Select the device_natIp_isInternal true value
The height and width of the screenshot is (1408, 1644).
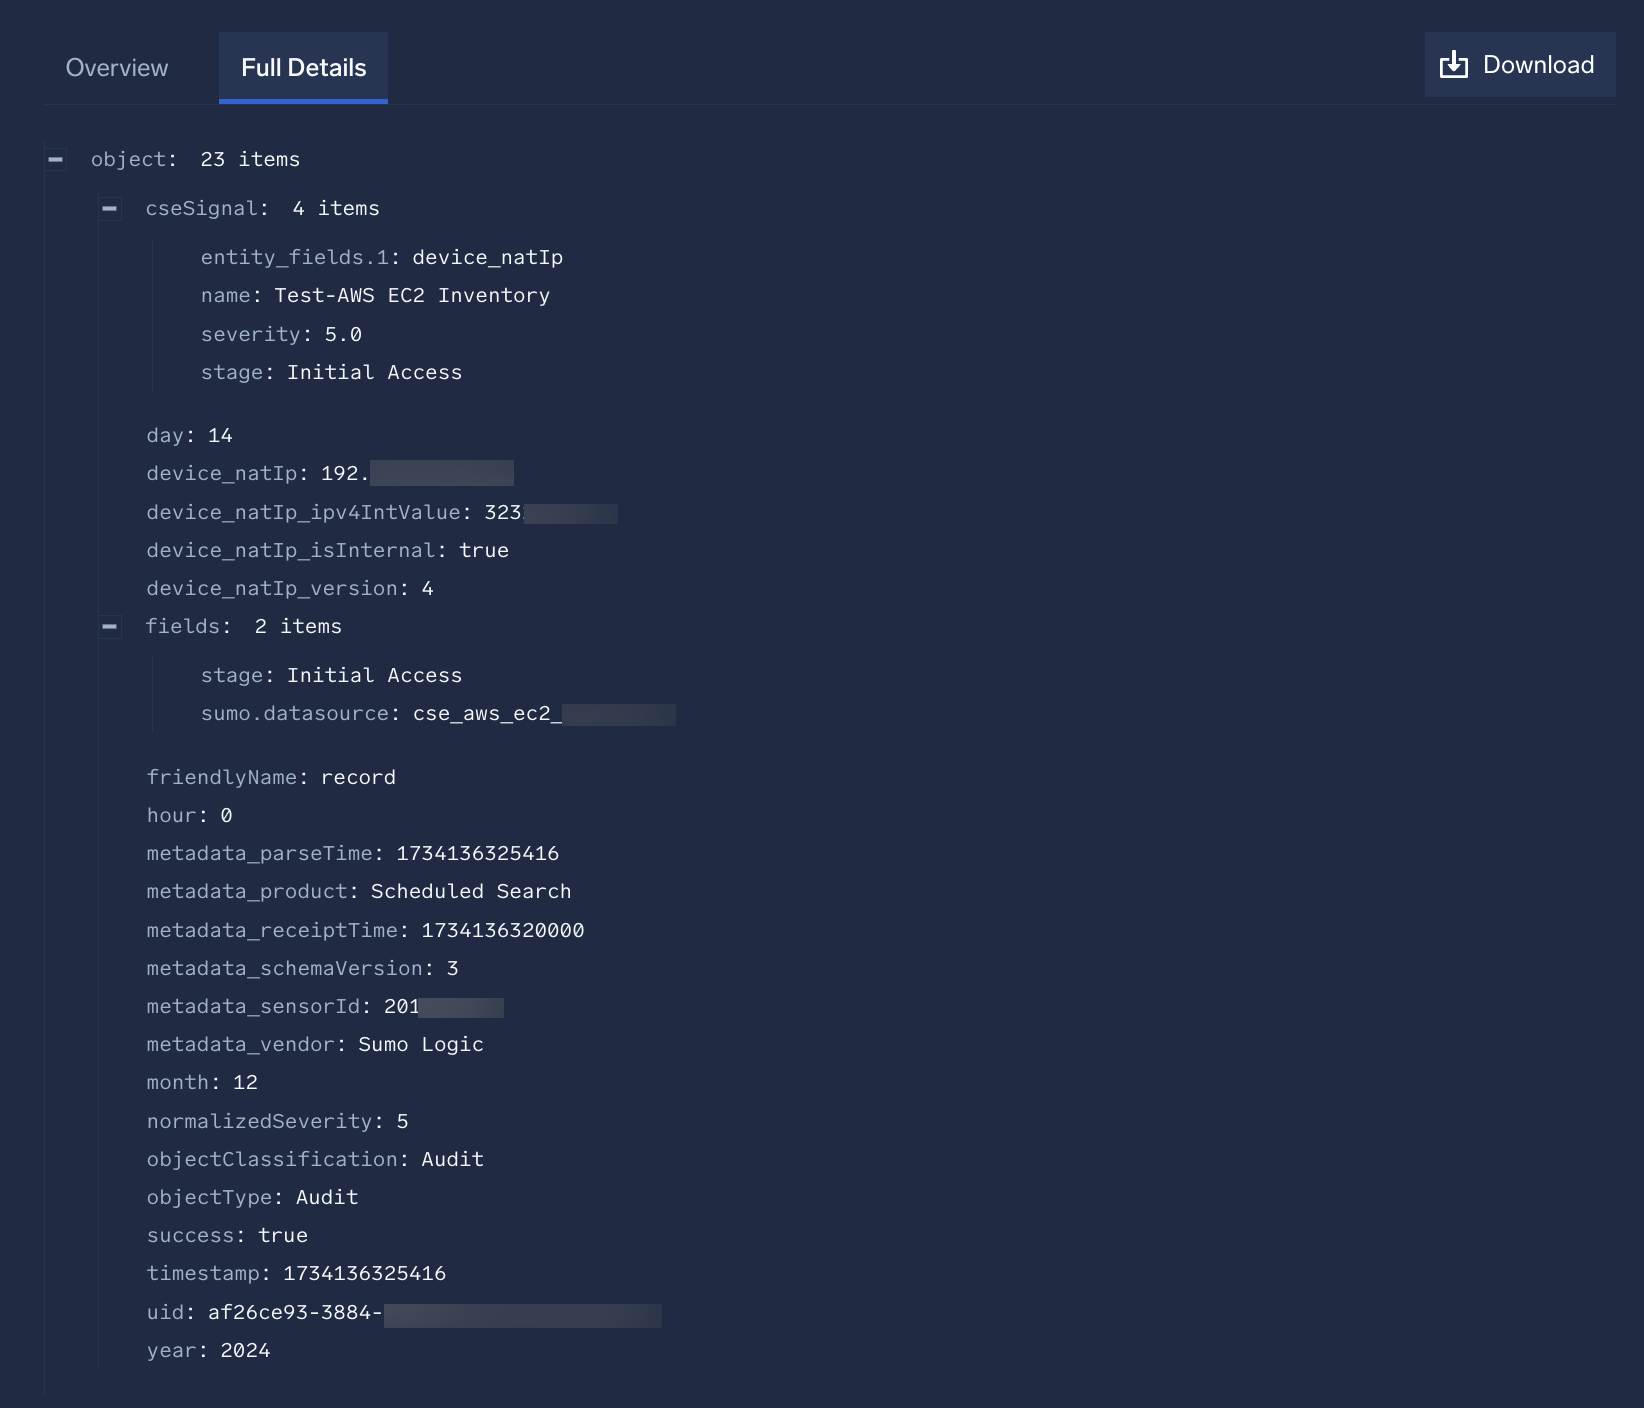[x=484, y=551]
